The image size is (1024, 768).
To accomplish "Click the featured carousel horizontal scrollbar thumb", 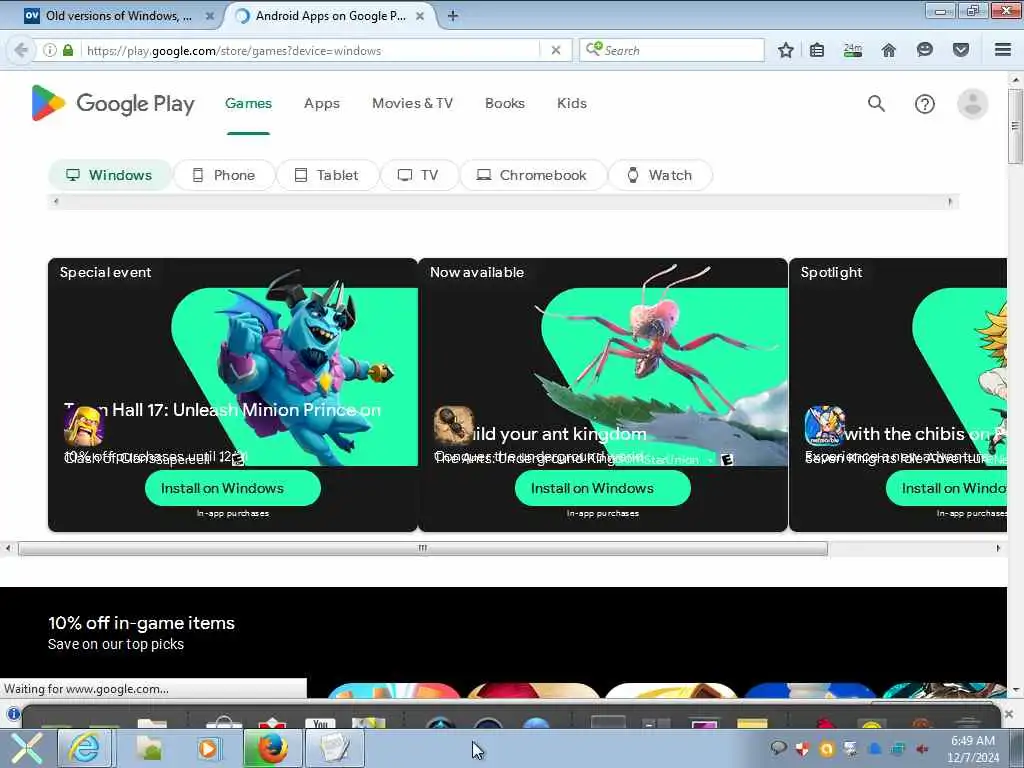I will (x=423, y=549).
